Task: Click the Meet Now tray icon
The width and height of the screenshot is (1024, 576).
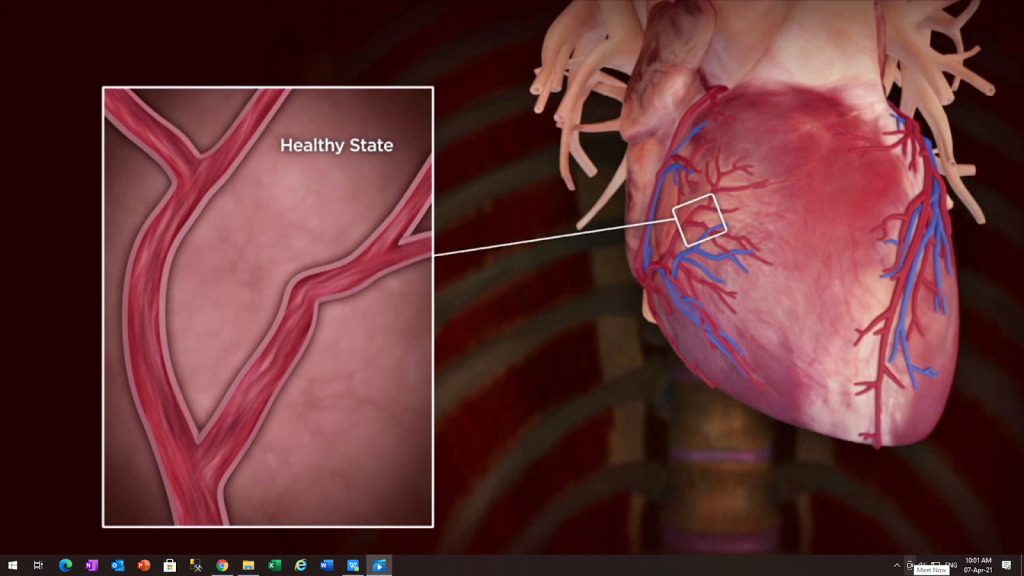Action: [x=910, y=566]
